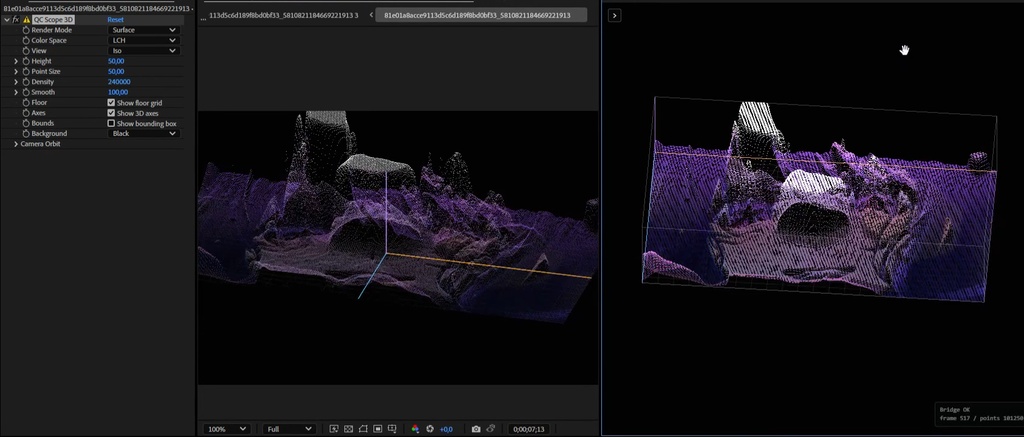Open the 100% magnification dropdown
This screenshot has height=437, width=1024.
(226, 429)
